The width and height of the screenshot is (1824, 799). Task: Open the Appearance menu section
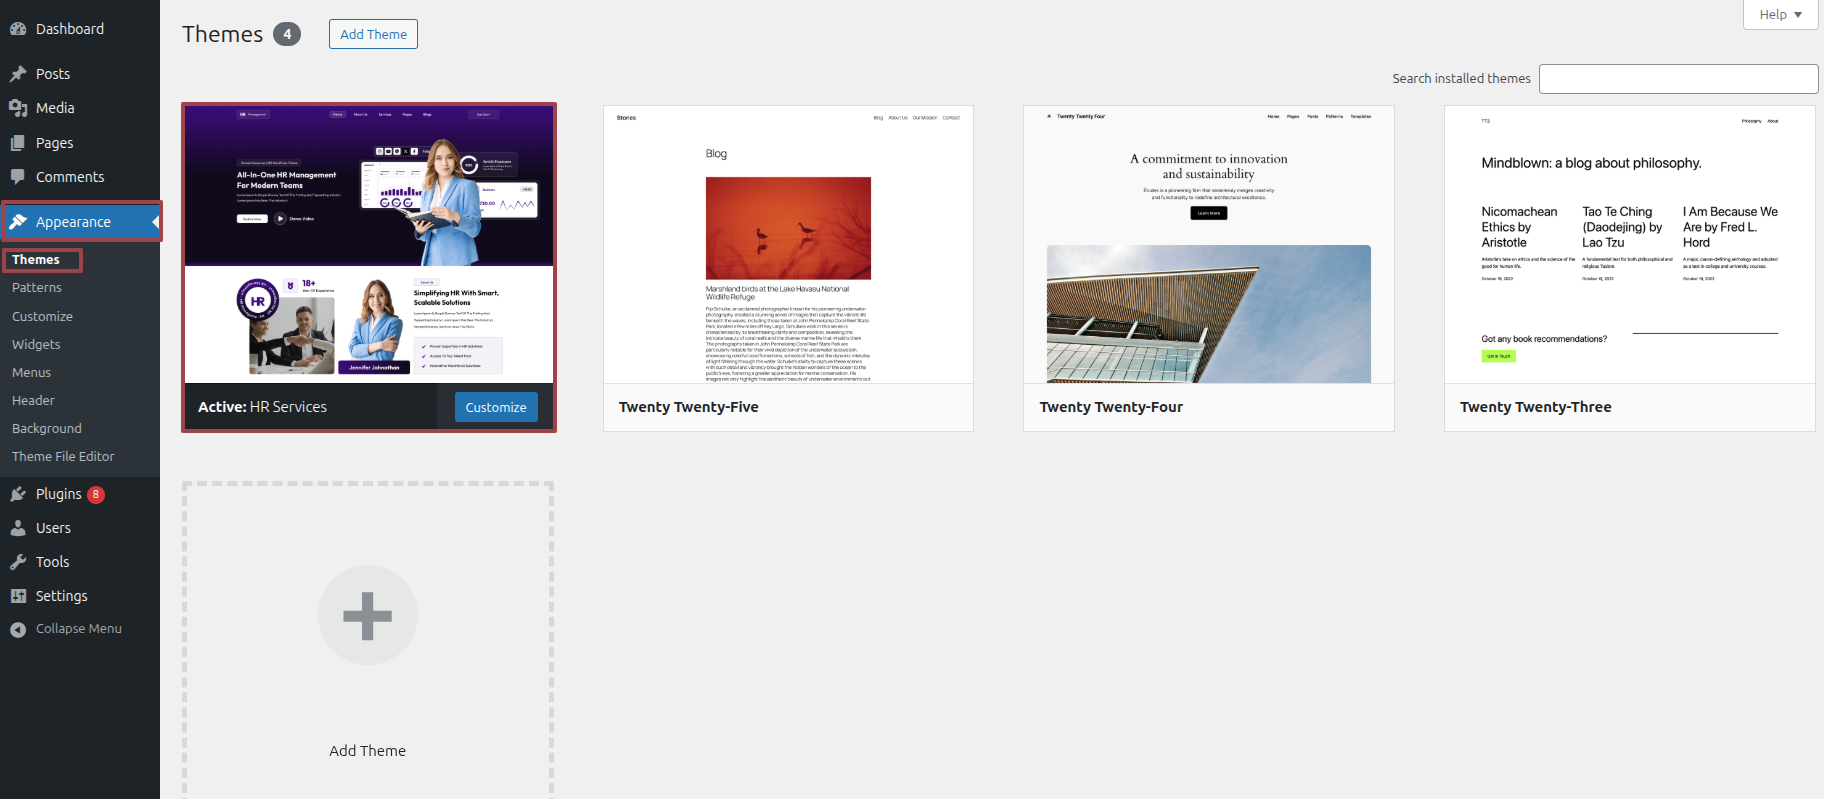[73, 222]
